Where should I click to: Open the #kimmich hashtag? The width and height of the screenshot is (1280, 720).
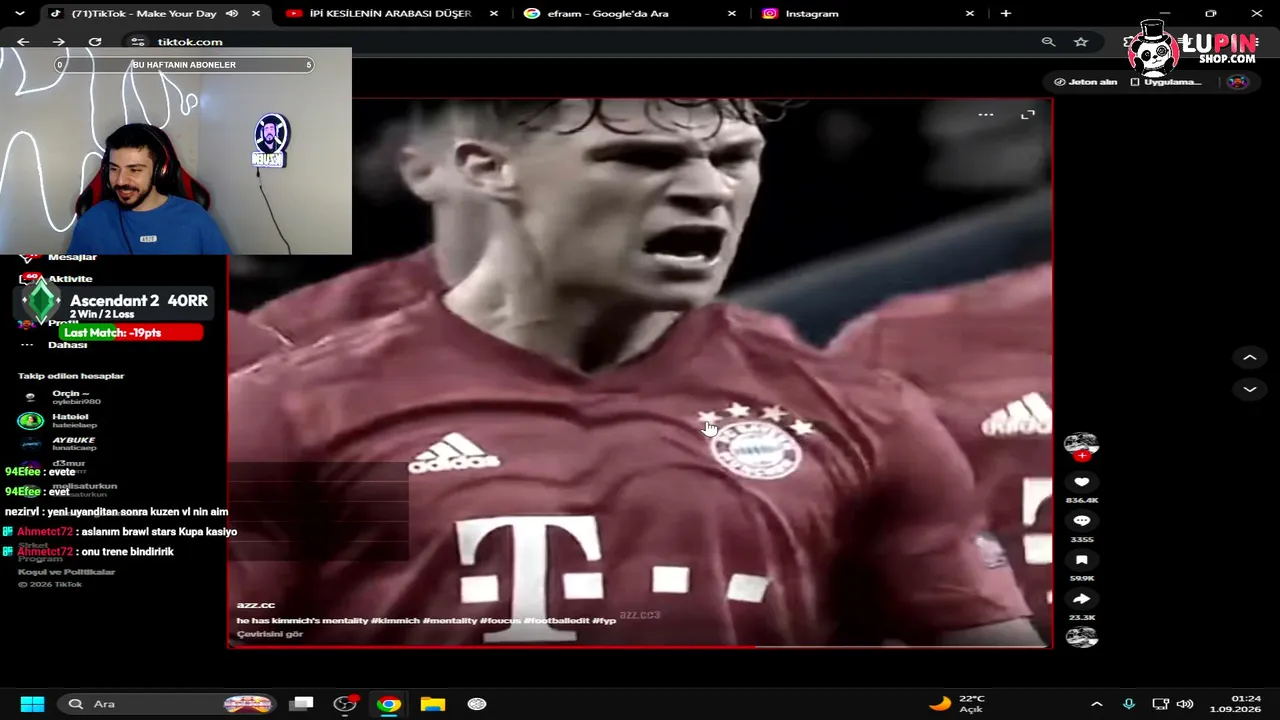(x=395, y=621)
